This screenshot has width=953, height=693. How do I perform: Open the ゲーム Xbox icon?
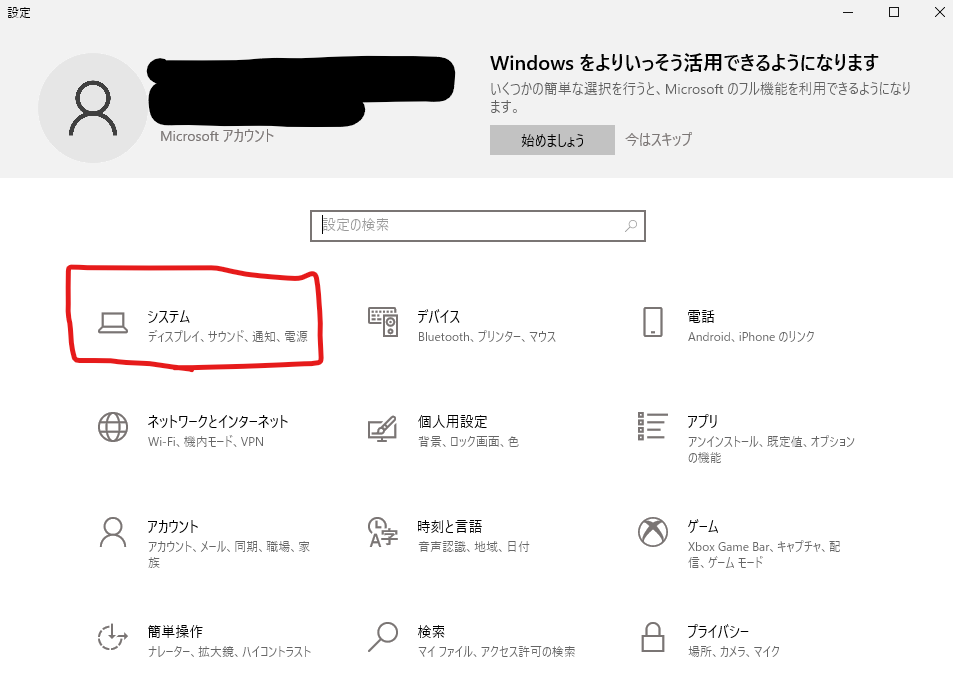653,532
